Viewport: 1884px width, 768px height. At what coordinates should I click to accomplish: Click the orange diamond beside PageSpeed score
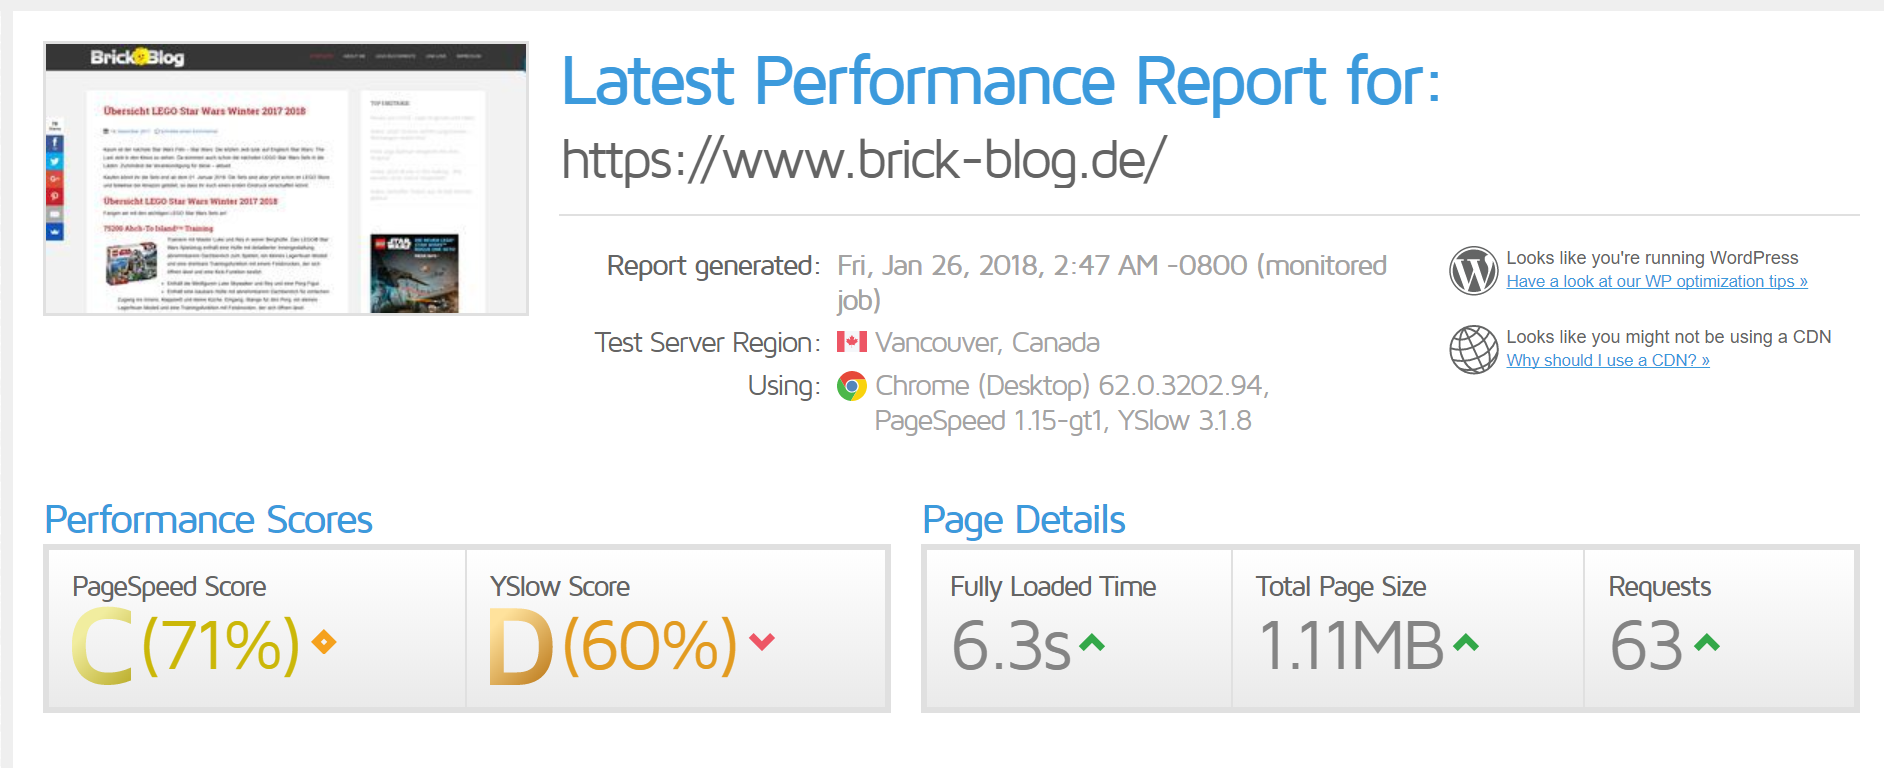[x=324, y=642]
